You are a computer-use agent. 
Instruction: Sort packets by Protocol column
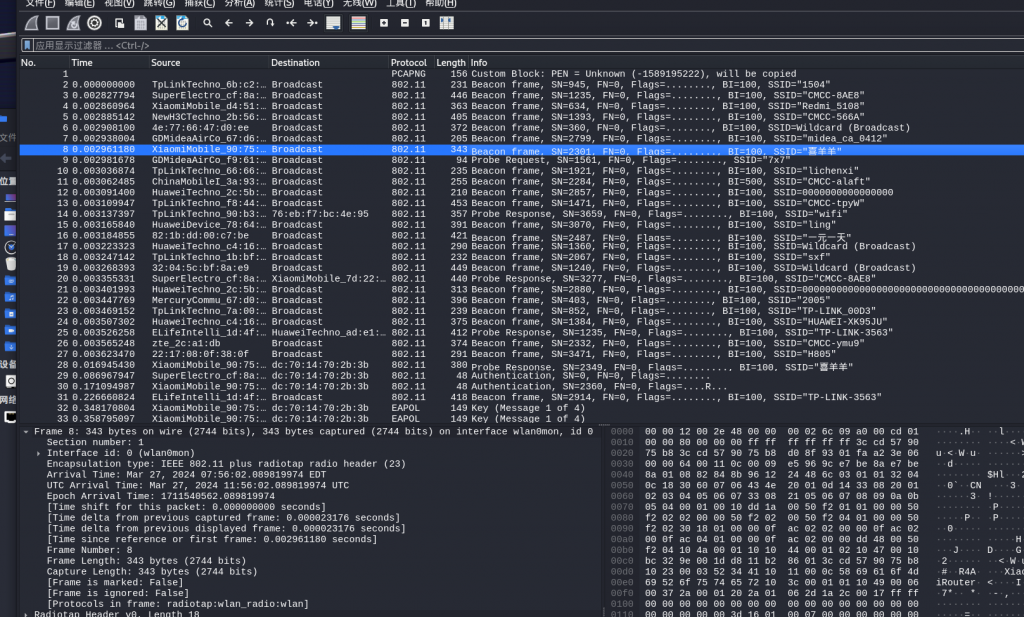[409, 63]
